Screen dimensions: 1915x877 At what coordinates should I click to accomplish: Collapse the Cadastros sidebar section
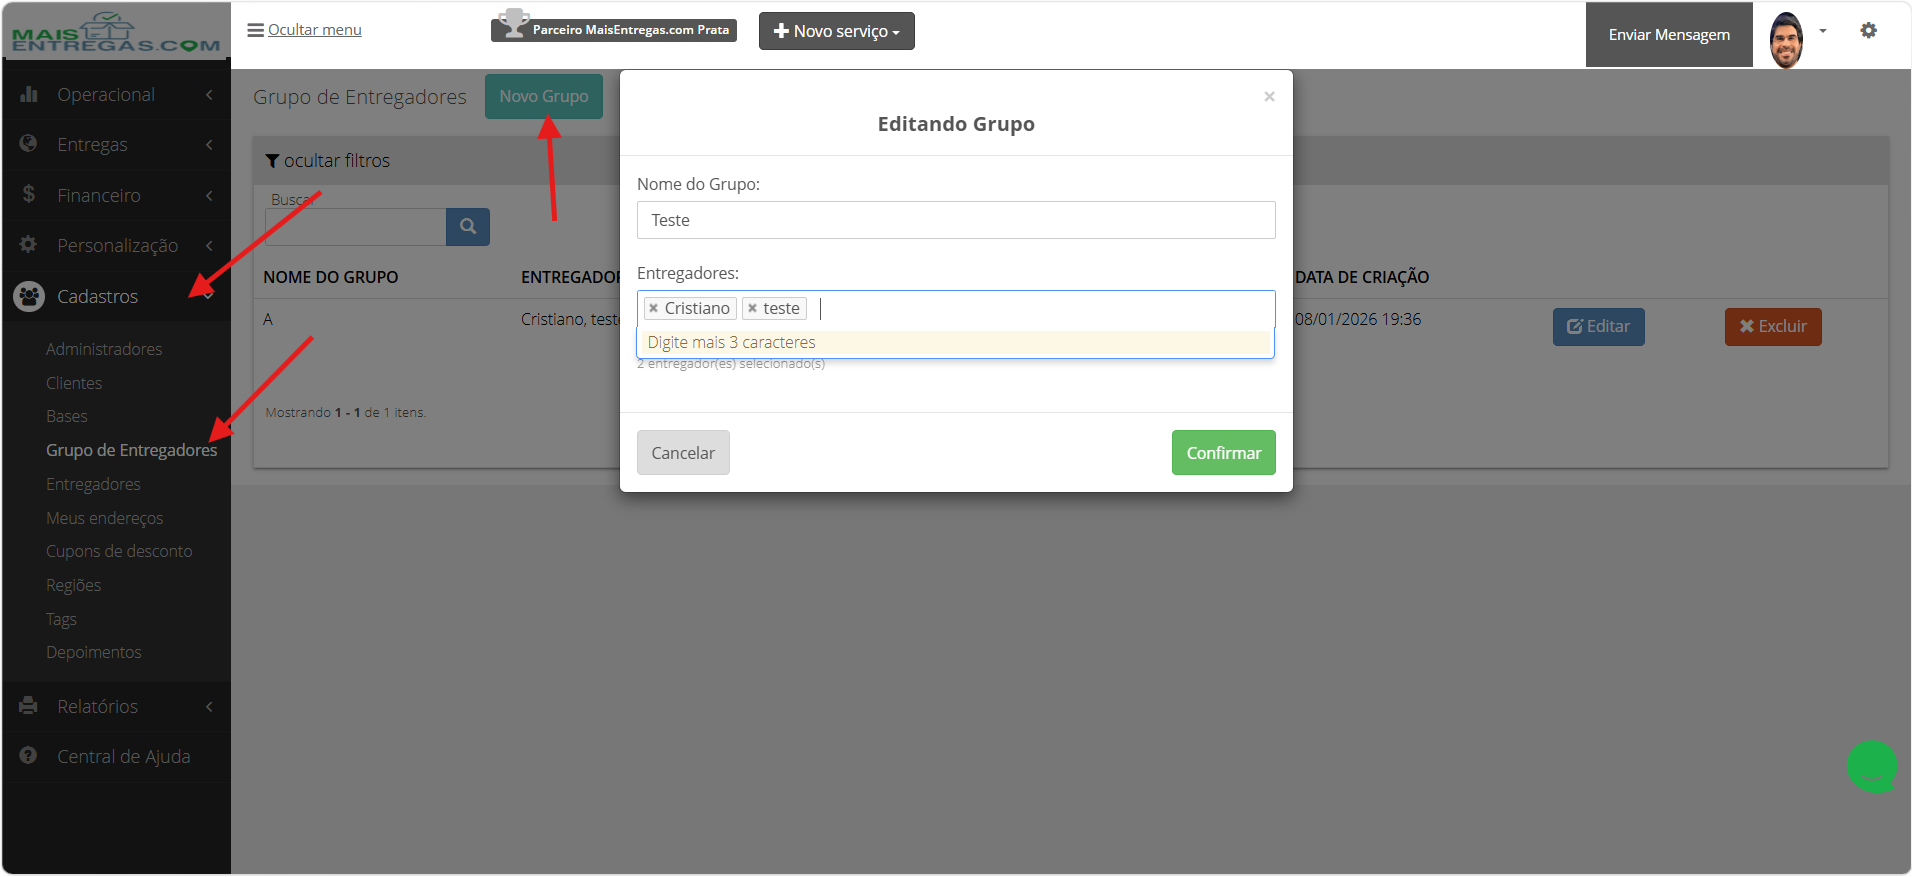tap(116, 297)
